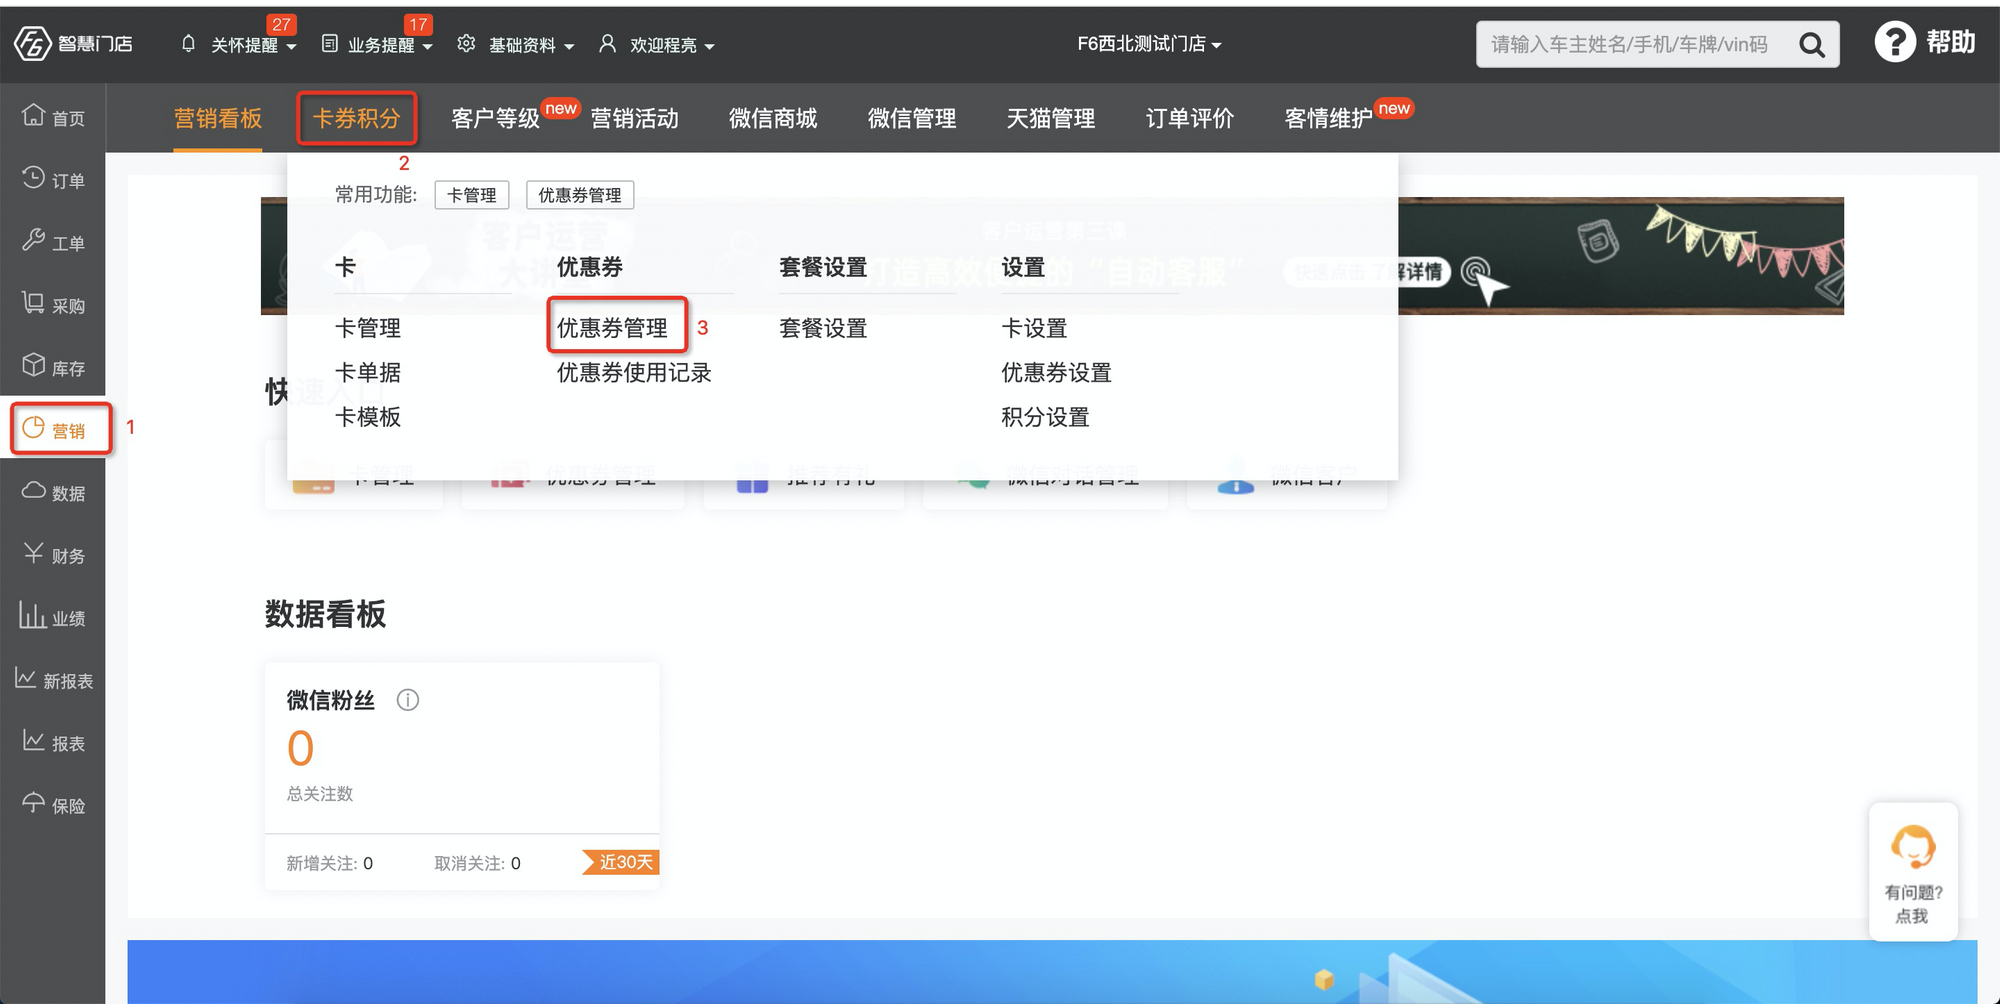
Task: Select 优惠券设置 menu item
Action: [1056, 372]
